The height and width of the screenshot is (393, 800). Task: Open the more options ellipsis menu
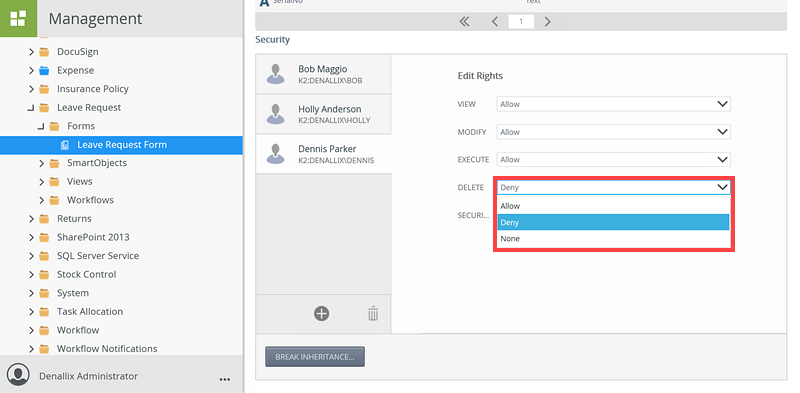point(224,379)
